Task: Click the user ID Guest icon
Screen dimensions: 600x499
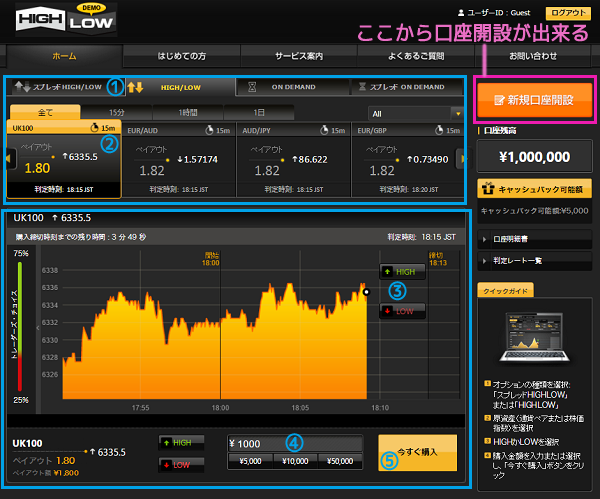Action: tap(461, 13)
